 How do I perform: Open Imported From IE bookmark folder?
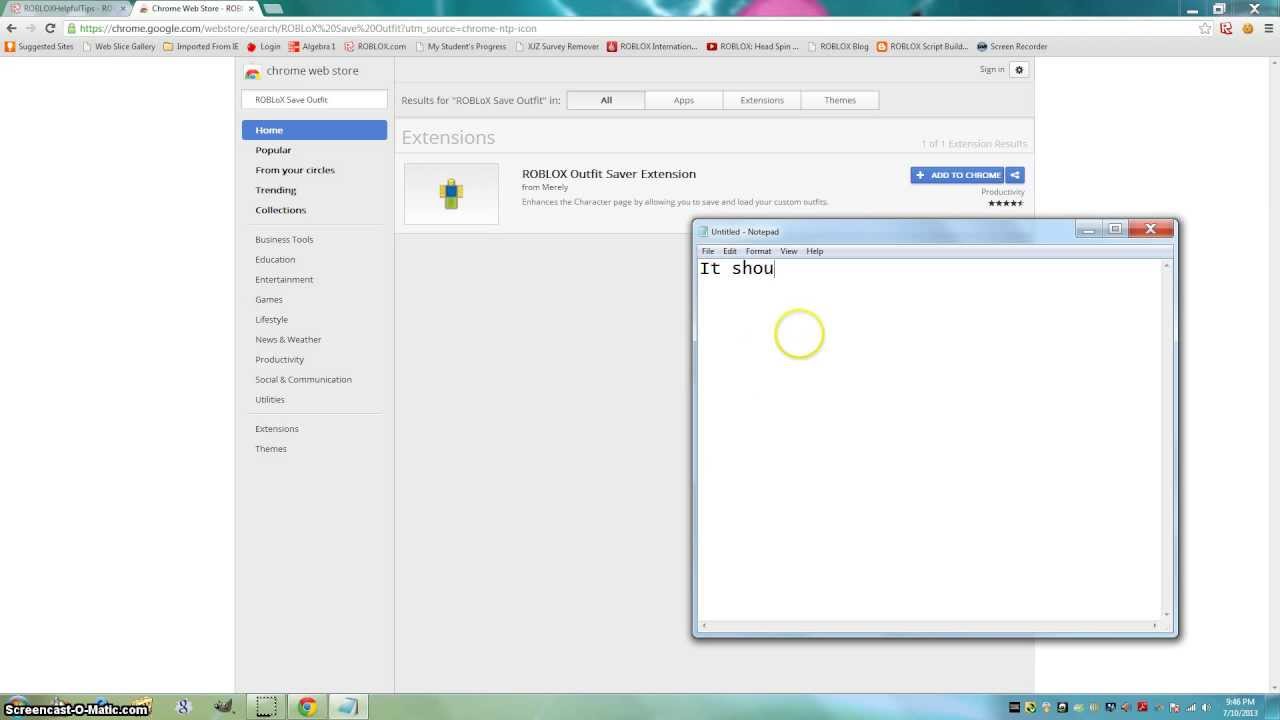201,46
